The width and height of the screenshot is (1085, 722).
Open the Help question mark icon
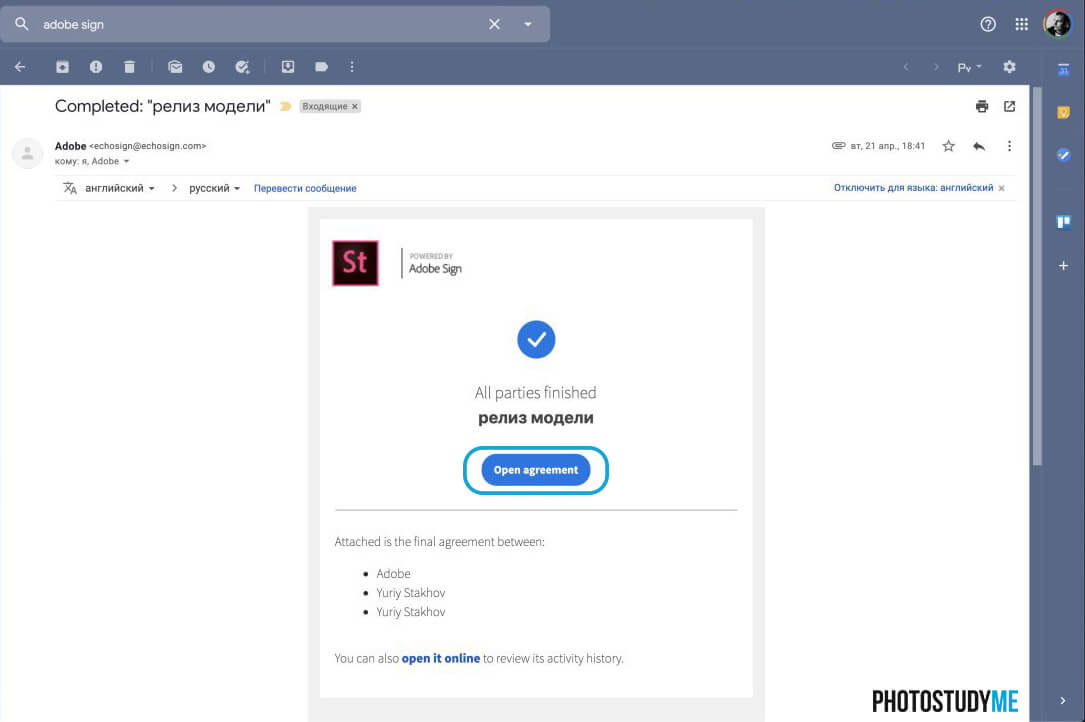pyautogui.click(x=988, y=24)
